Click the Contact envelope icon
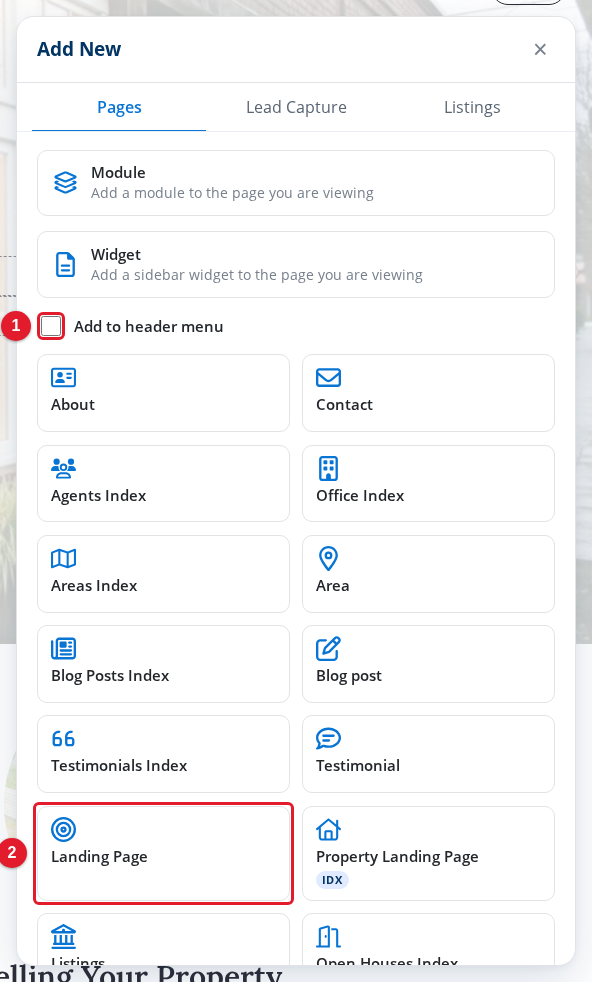592x982 pixels. click(328, 378)
